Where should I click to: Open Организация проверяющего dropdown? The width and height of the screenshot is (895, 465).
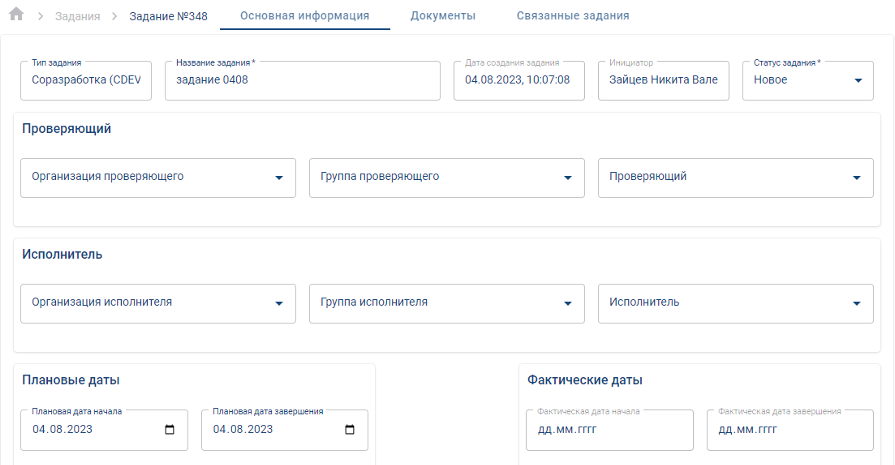click(278, 178)
